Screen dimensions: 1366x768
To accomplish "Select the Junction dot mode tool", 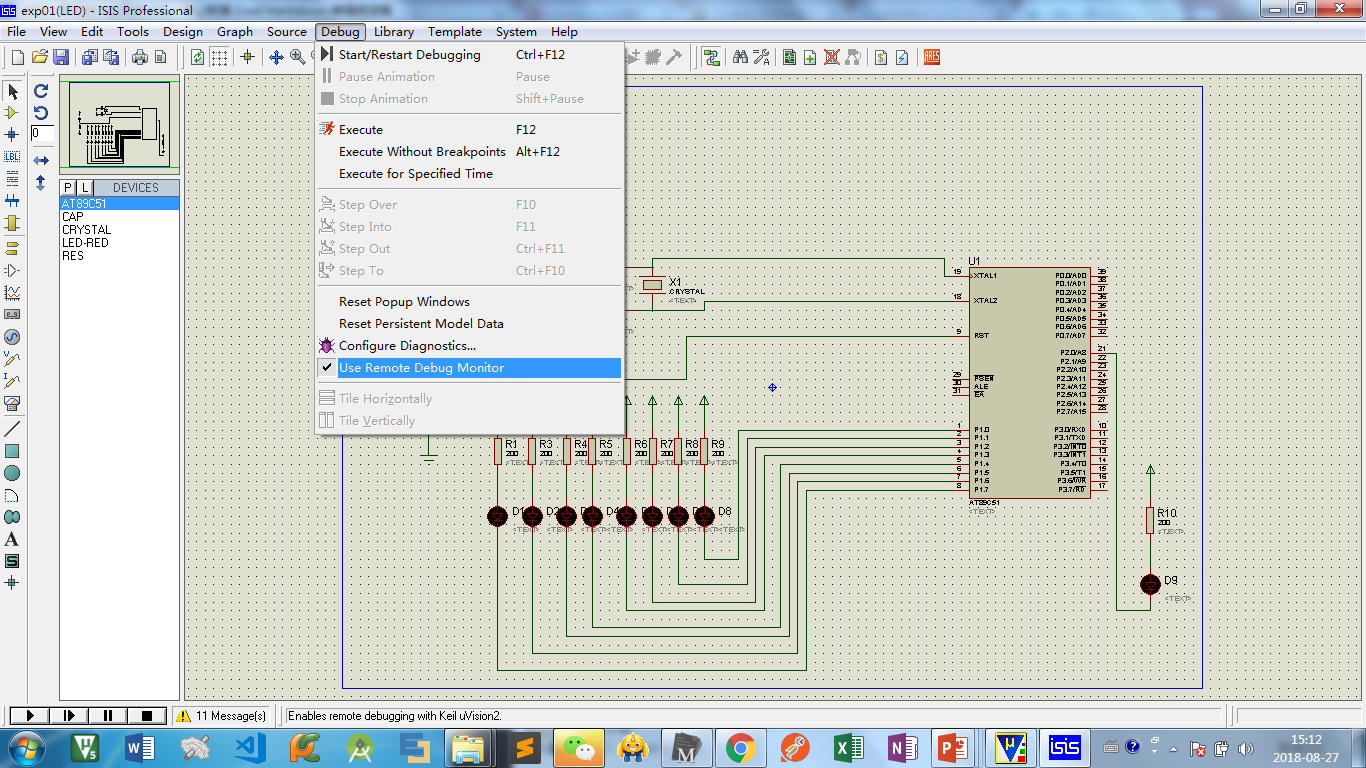I will click(12, 134).
